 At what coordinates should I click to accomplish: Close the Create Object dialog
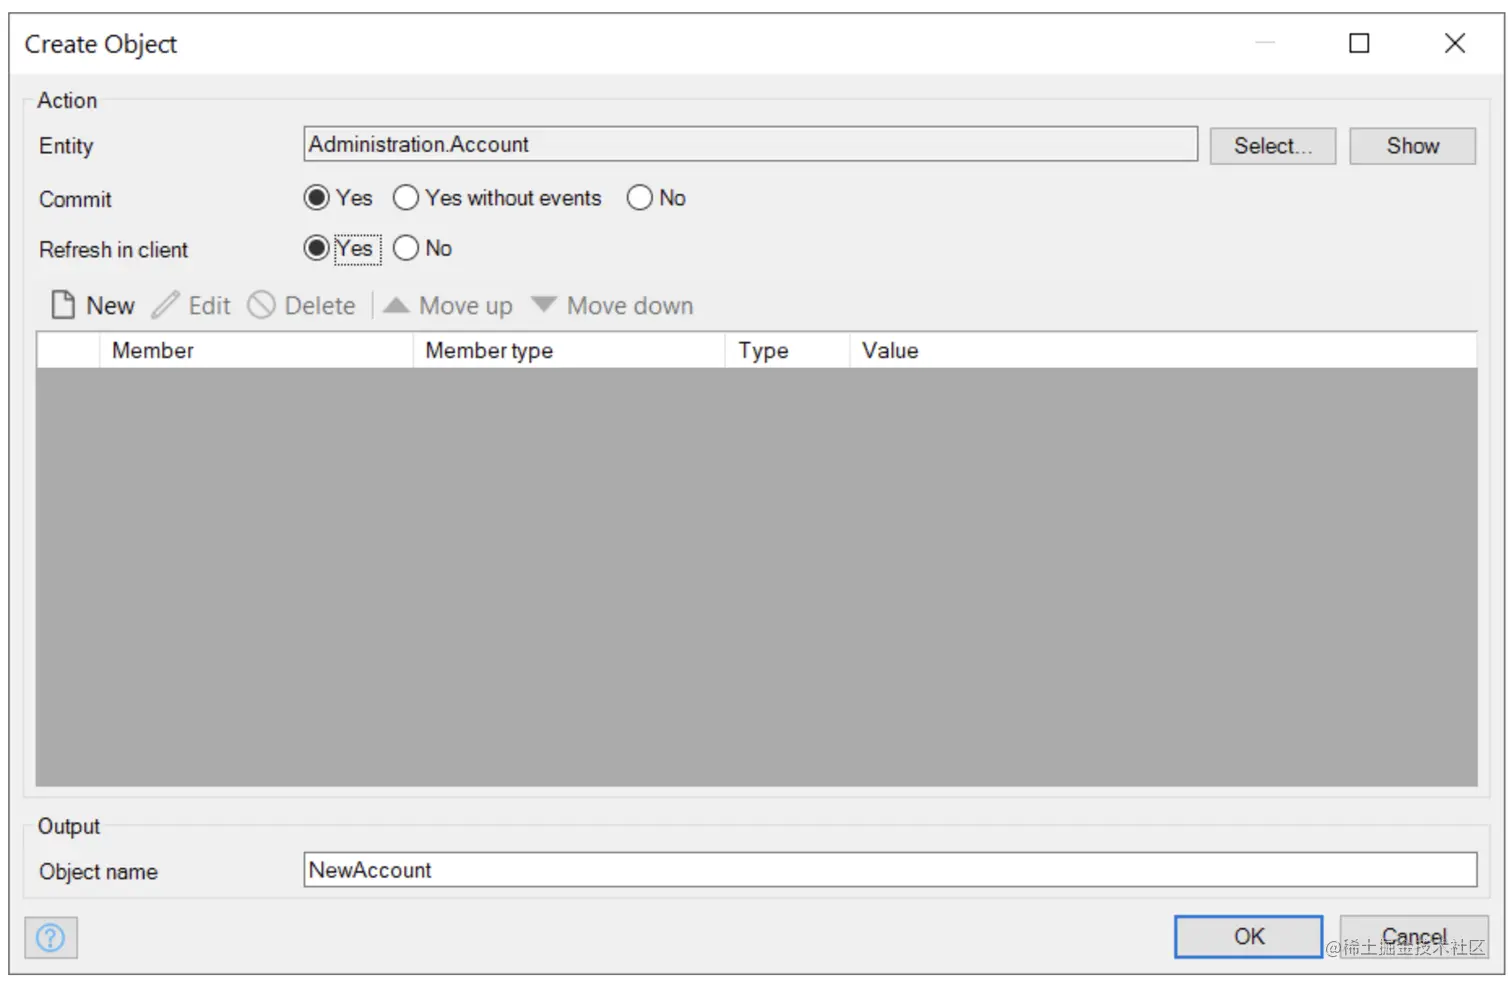[x=1455, y=43]
